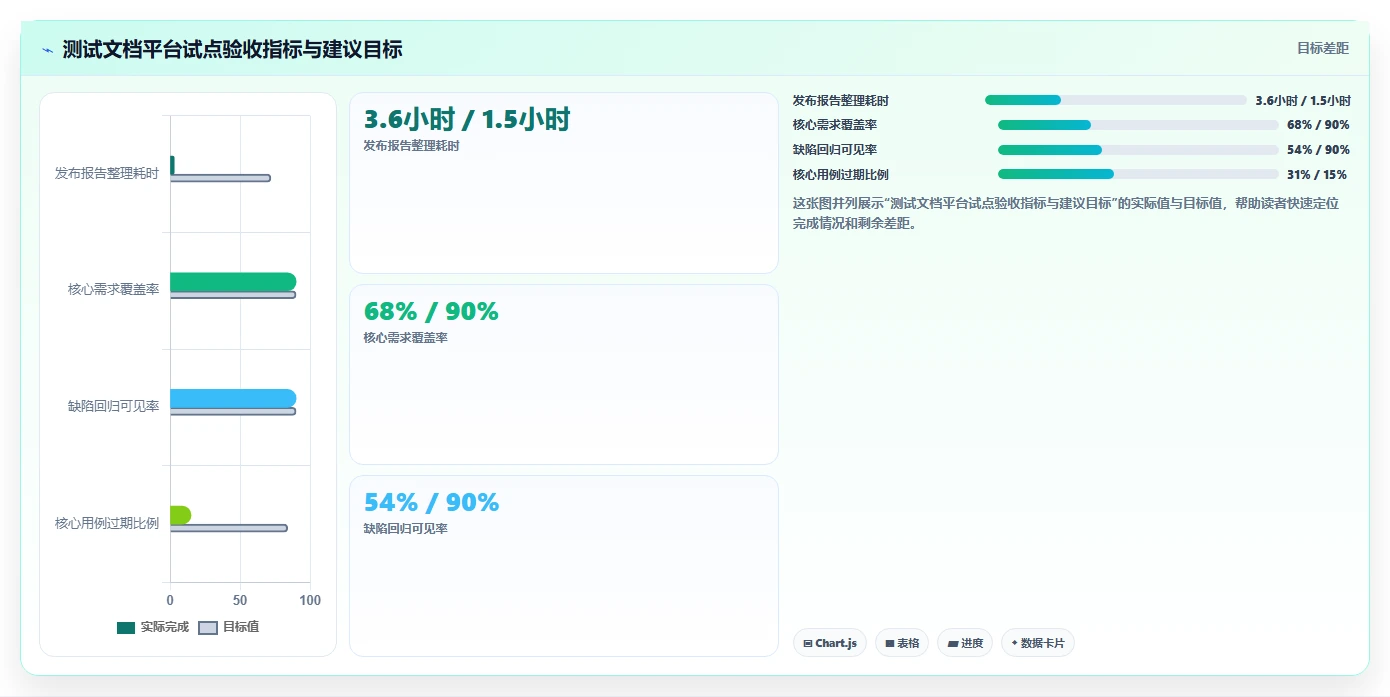The width and height of the screenshot is (1390, 697).
Task: Click the value 68% / 90% in progress list
Action: coord(1318,125)
